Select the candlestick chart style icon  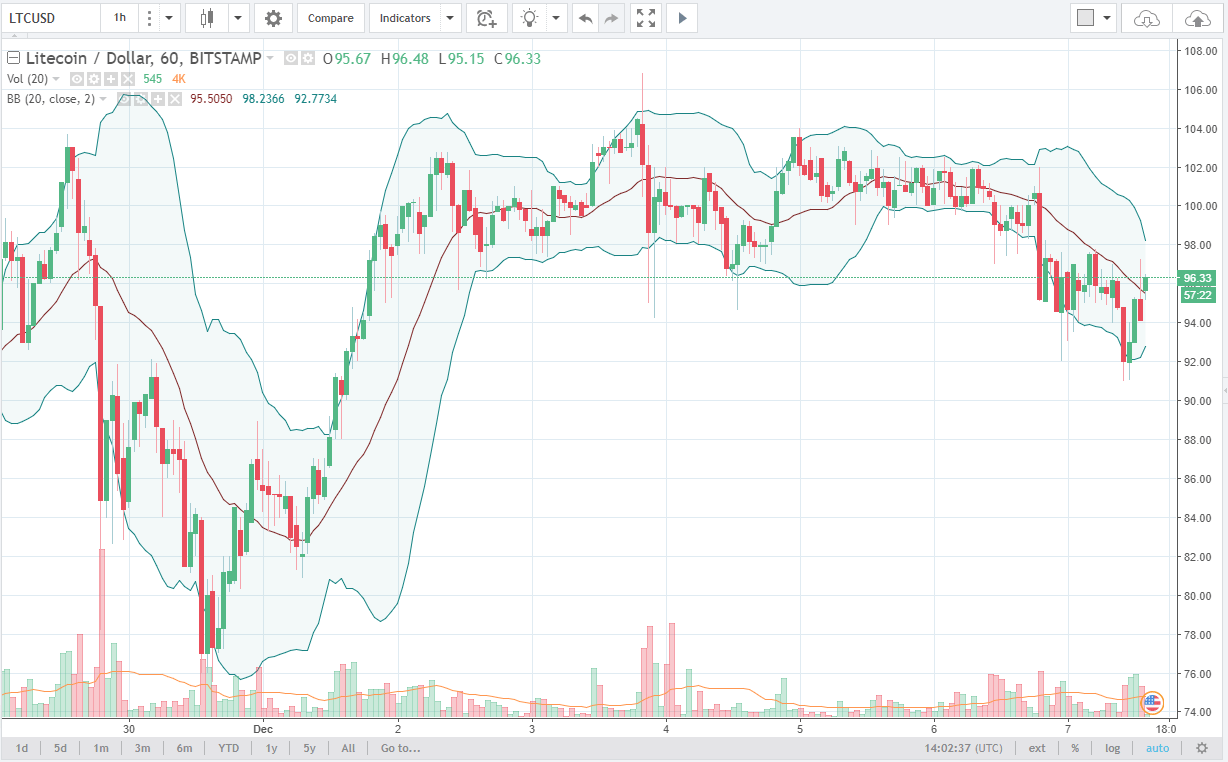pyautogui.click(x=207, y=18)
